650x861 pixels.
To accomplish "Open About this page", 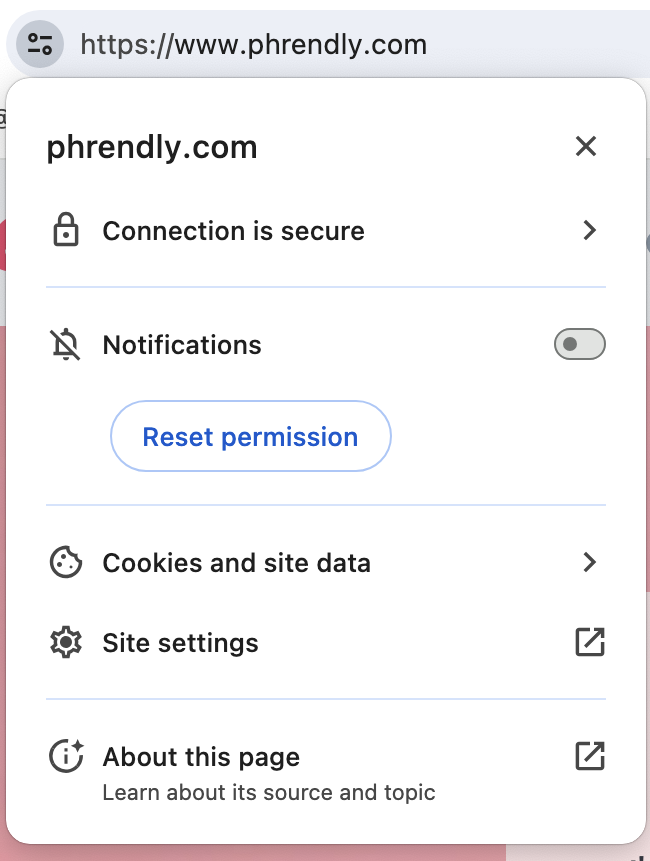I will [x=200, y=757].
